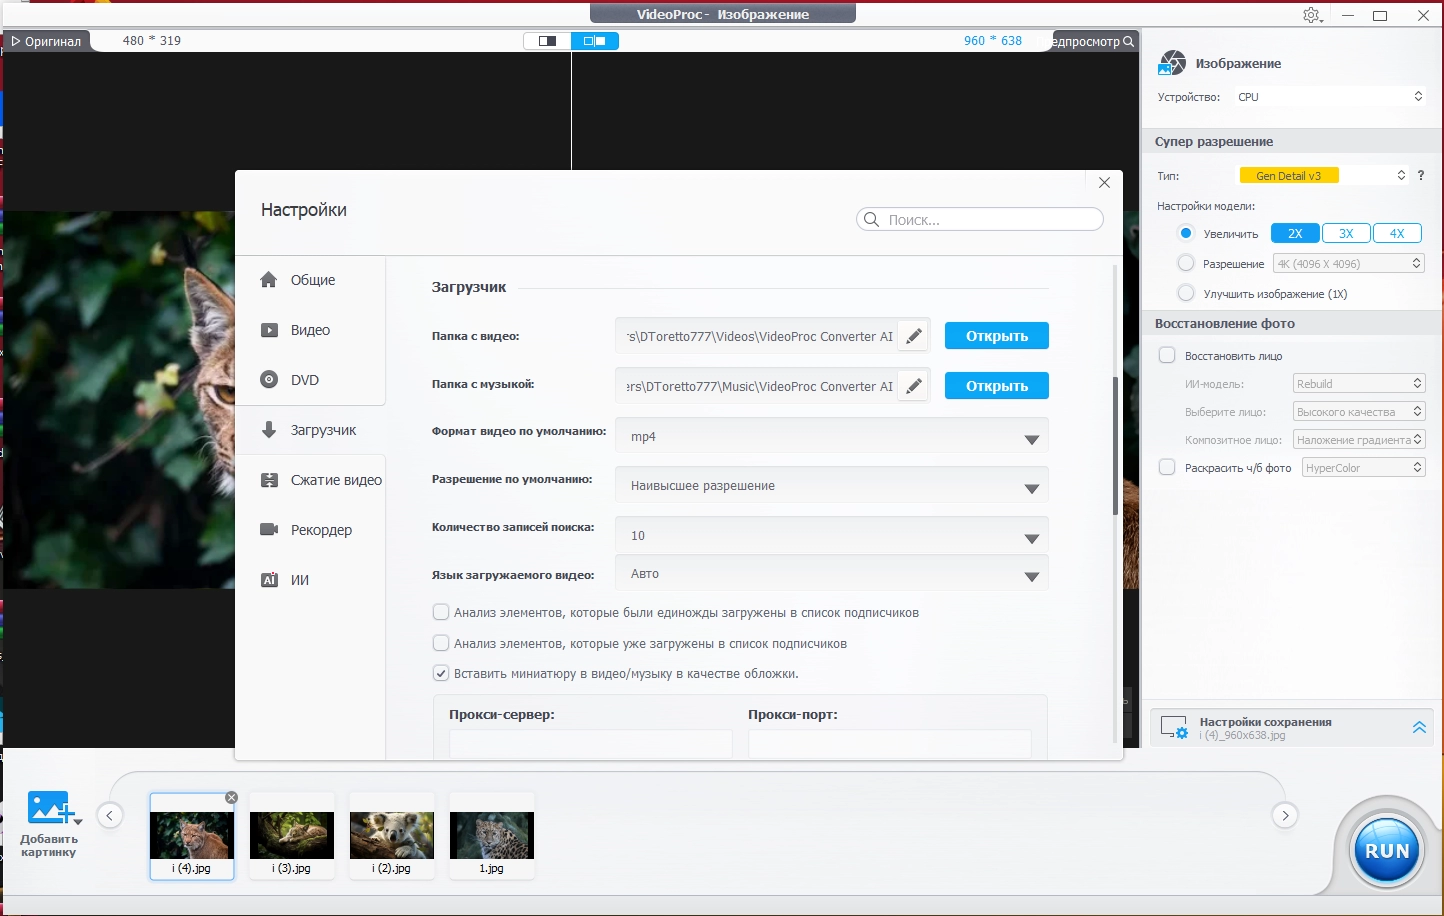Enable the Раскрасить ч/б фото checkbox
Image resolution: width=1444 pixels, height=916 pixels.
(x=1167, y=467)
